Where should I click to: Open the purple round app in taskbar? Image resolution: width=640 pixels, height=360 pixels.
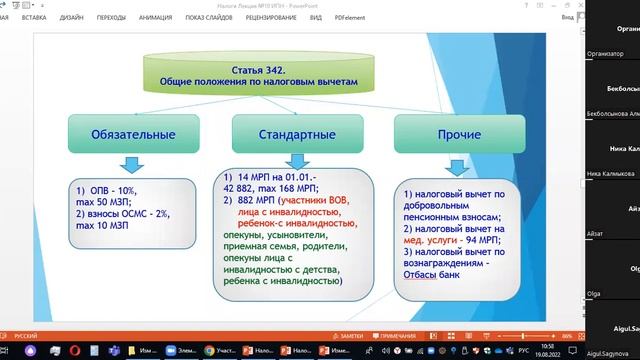(x=31, y=350)
